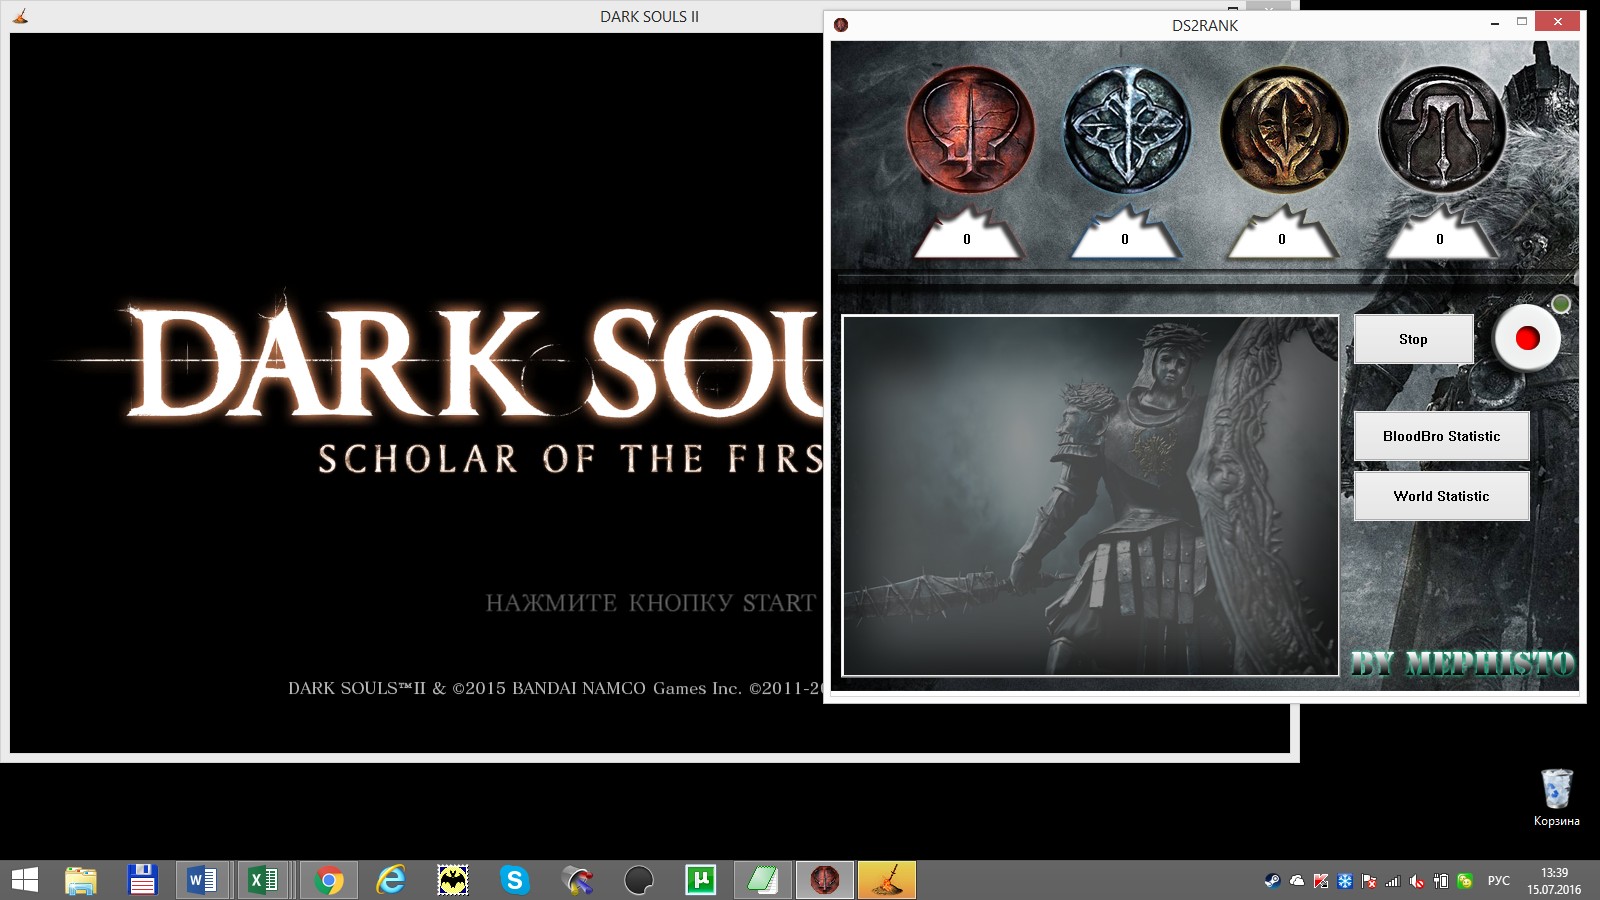Switch to the green notepad app
The height and width of the screenshot is (900, 1600).
(x=763, y=880)
